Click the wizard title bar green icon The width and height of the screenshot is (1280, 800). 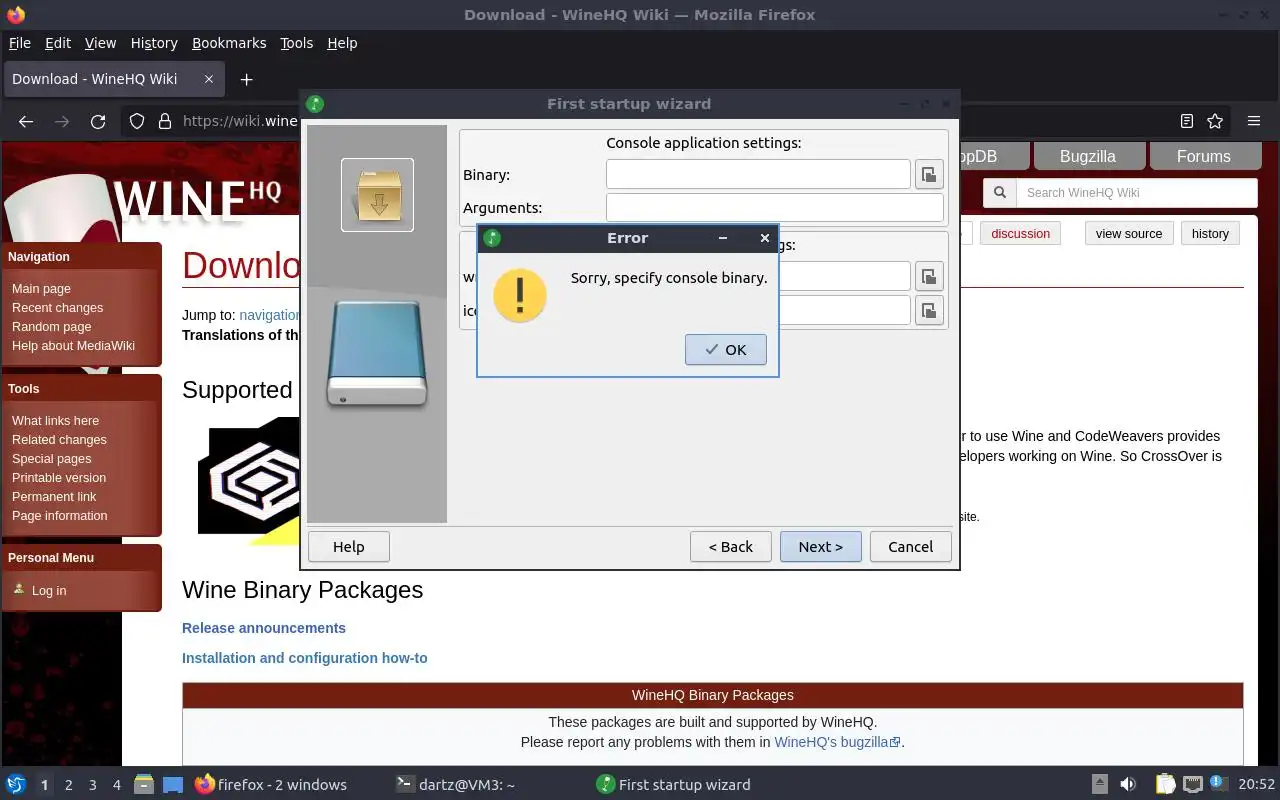[x=315, y=104]
